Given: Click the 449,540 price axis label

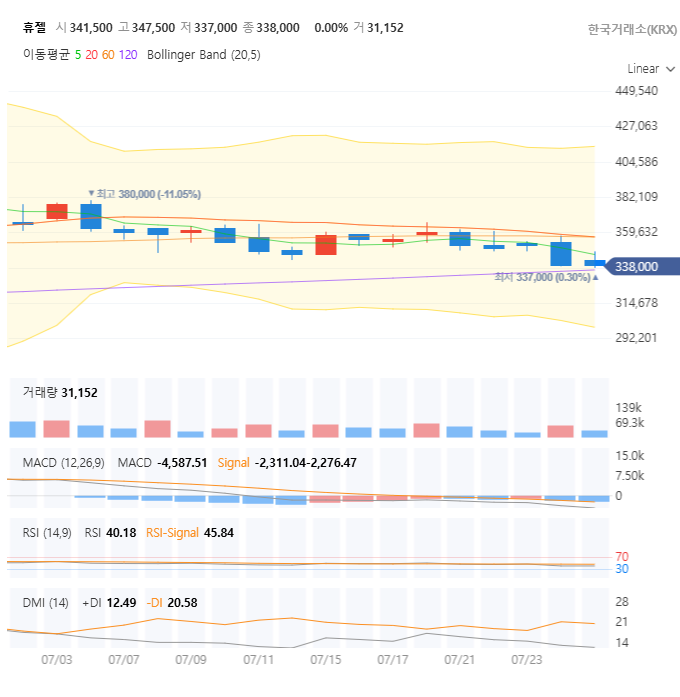Looking at the screenshot, I should (636, 91).
